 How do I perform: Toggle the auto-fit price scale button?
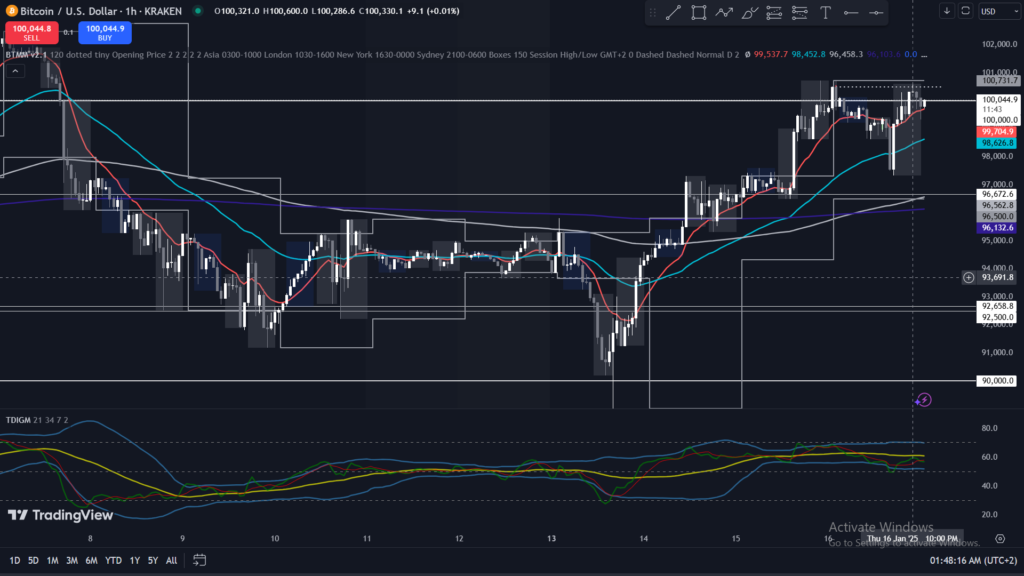point(965,11)
